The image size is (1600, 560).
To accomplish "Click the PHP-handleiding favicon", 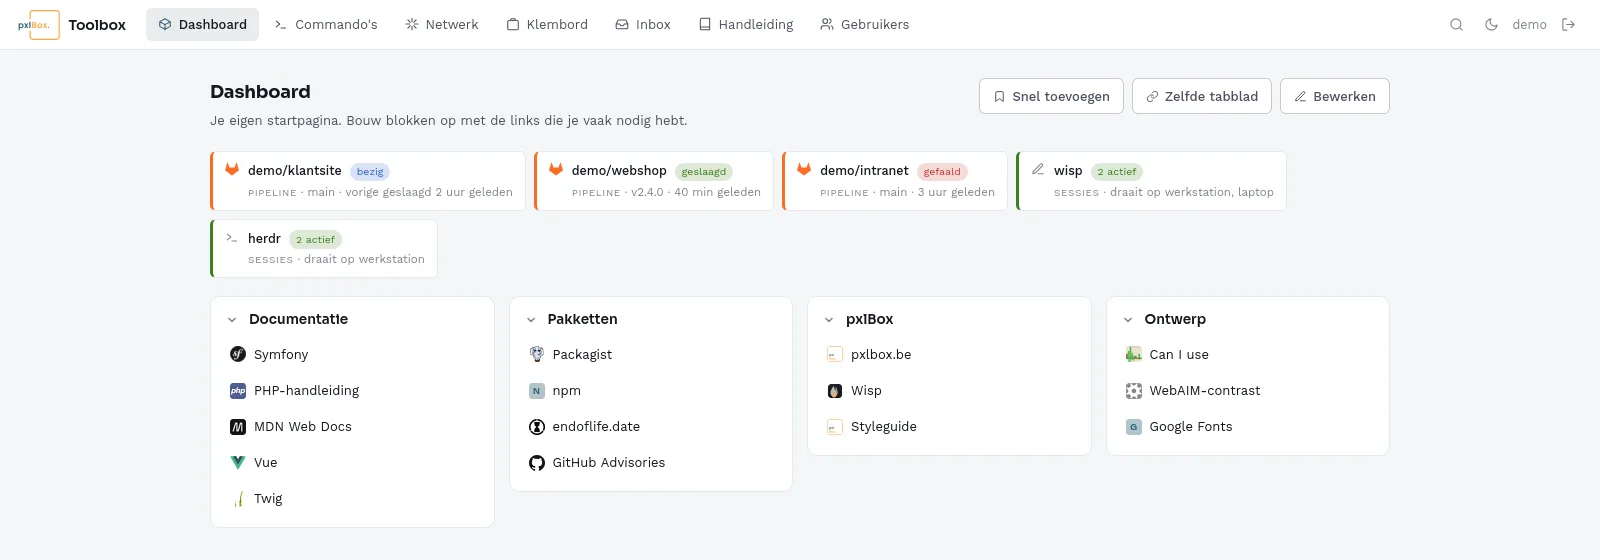I will click(x=238, y=391).
